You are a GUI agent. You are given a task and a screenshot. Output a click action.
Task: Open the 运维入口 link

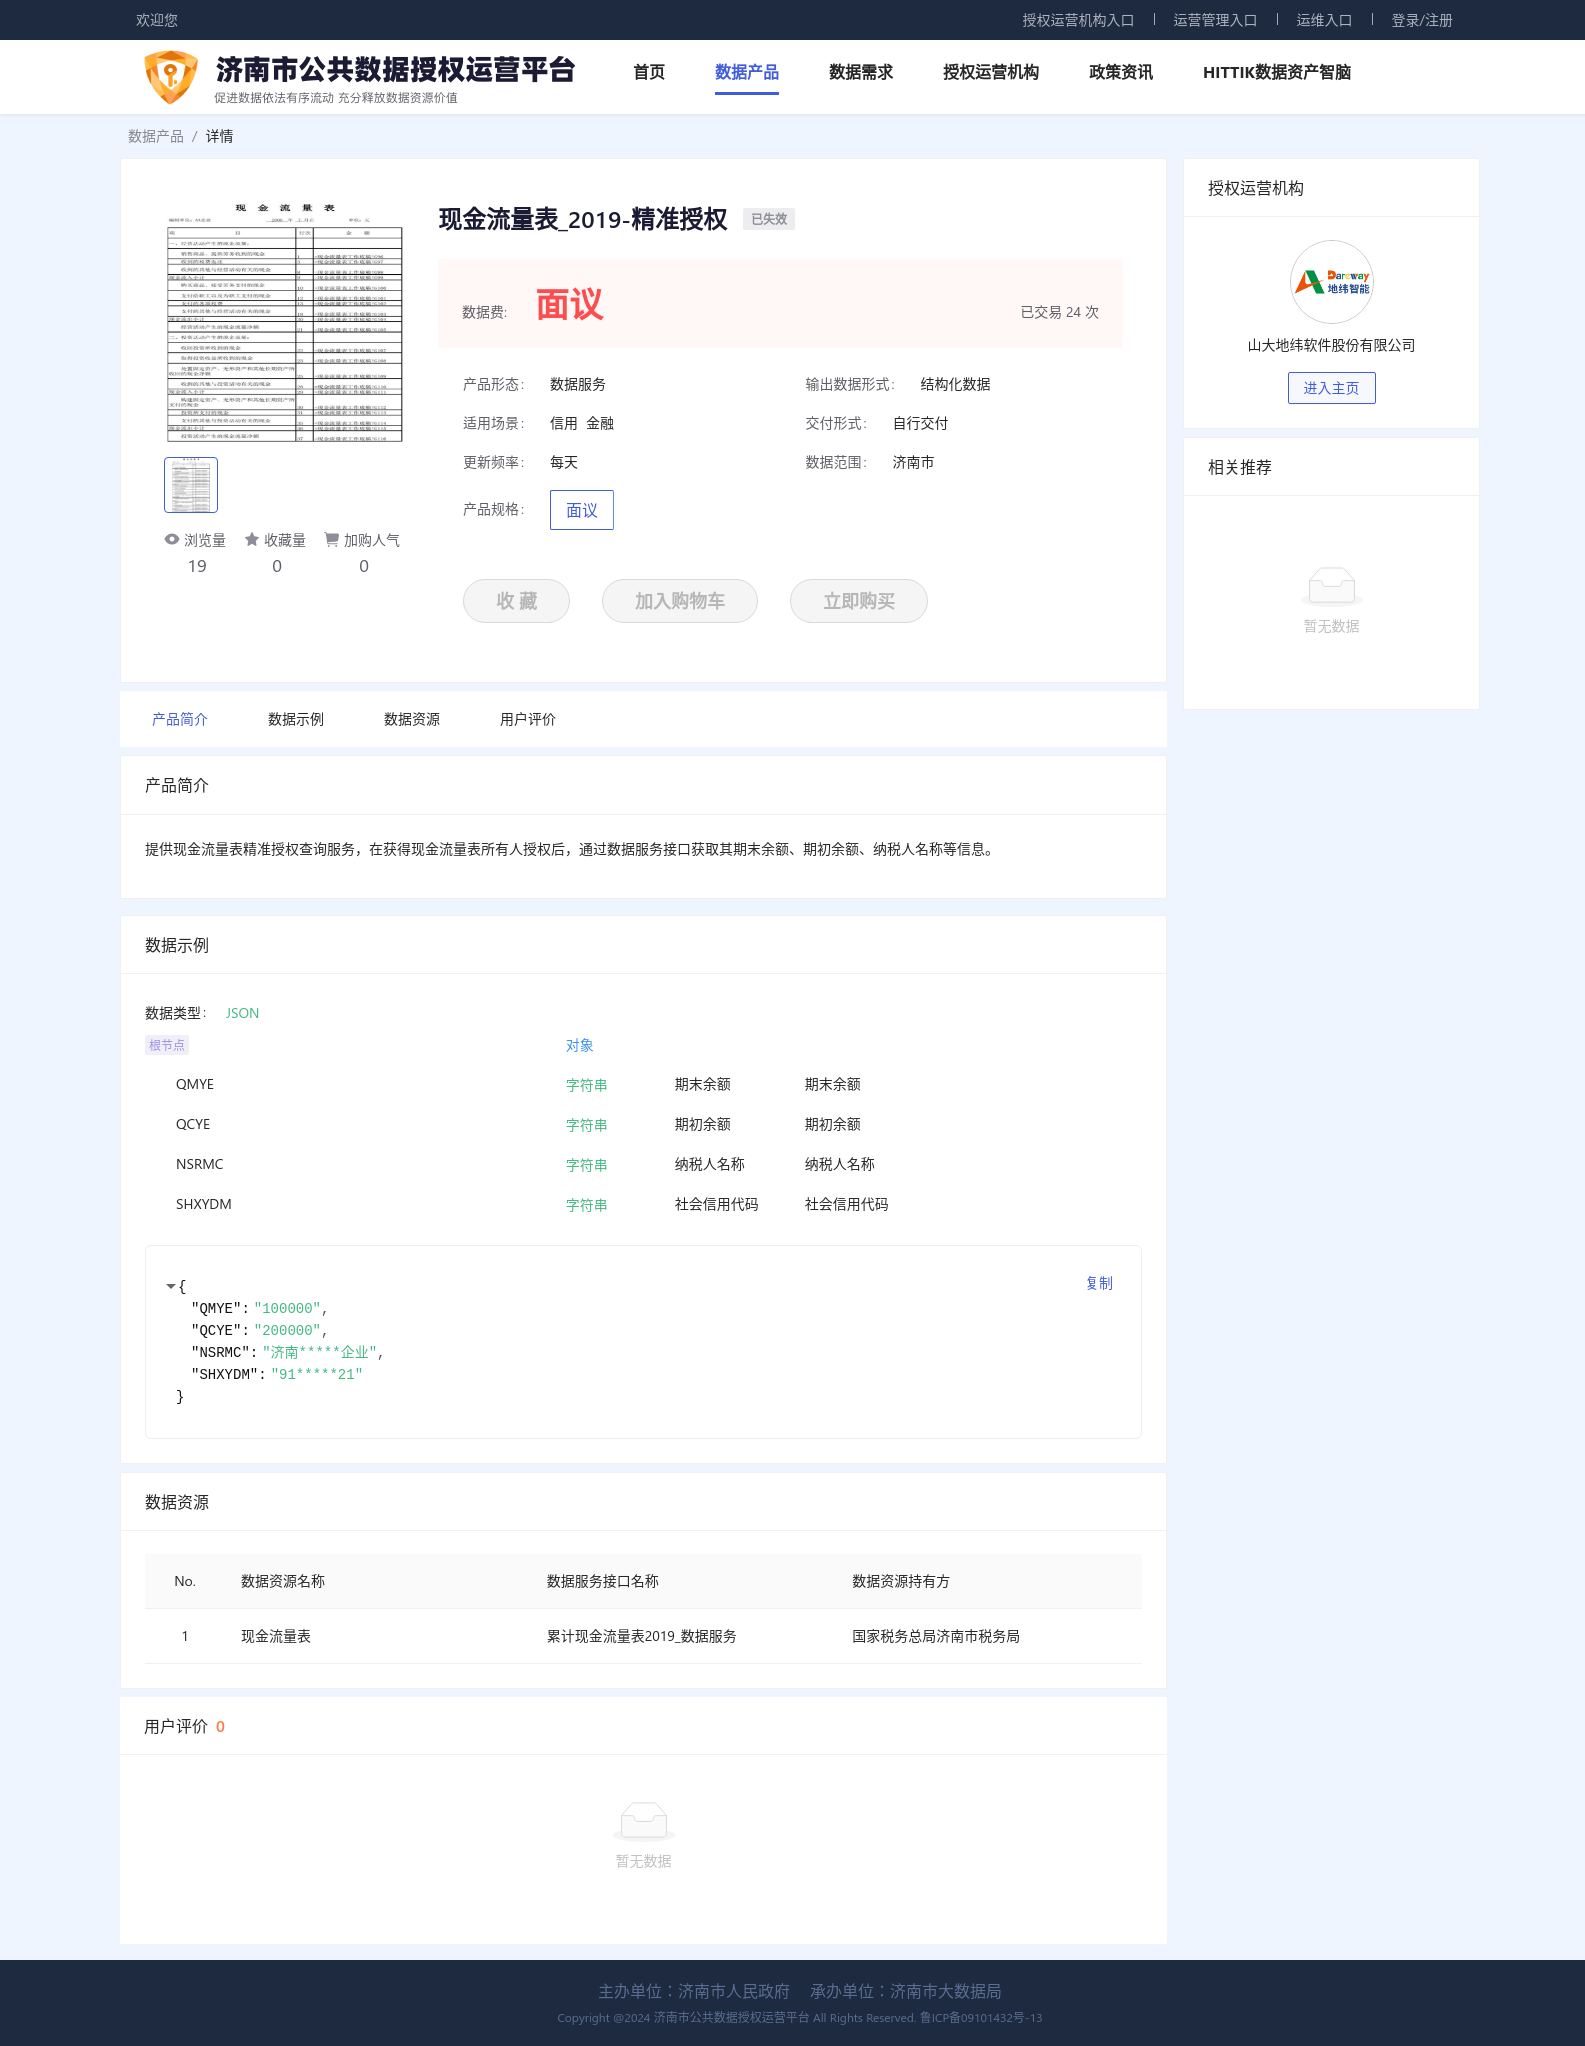click(x=1324, y=20)
